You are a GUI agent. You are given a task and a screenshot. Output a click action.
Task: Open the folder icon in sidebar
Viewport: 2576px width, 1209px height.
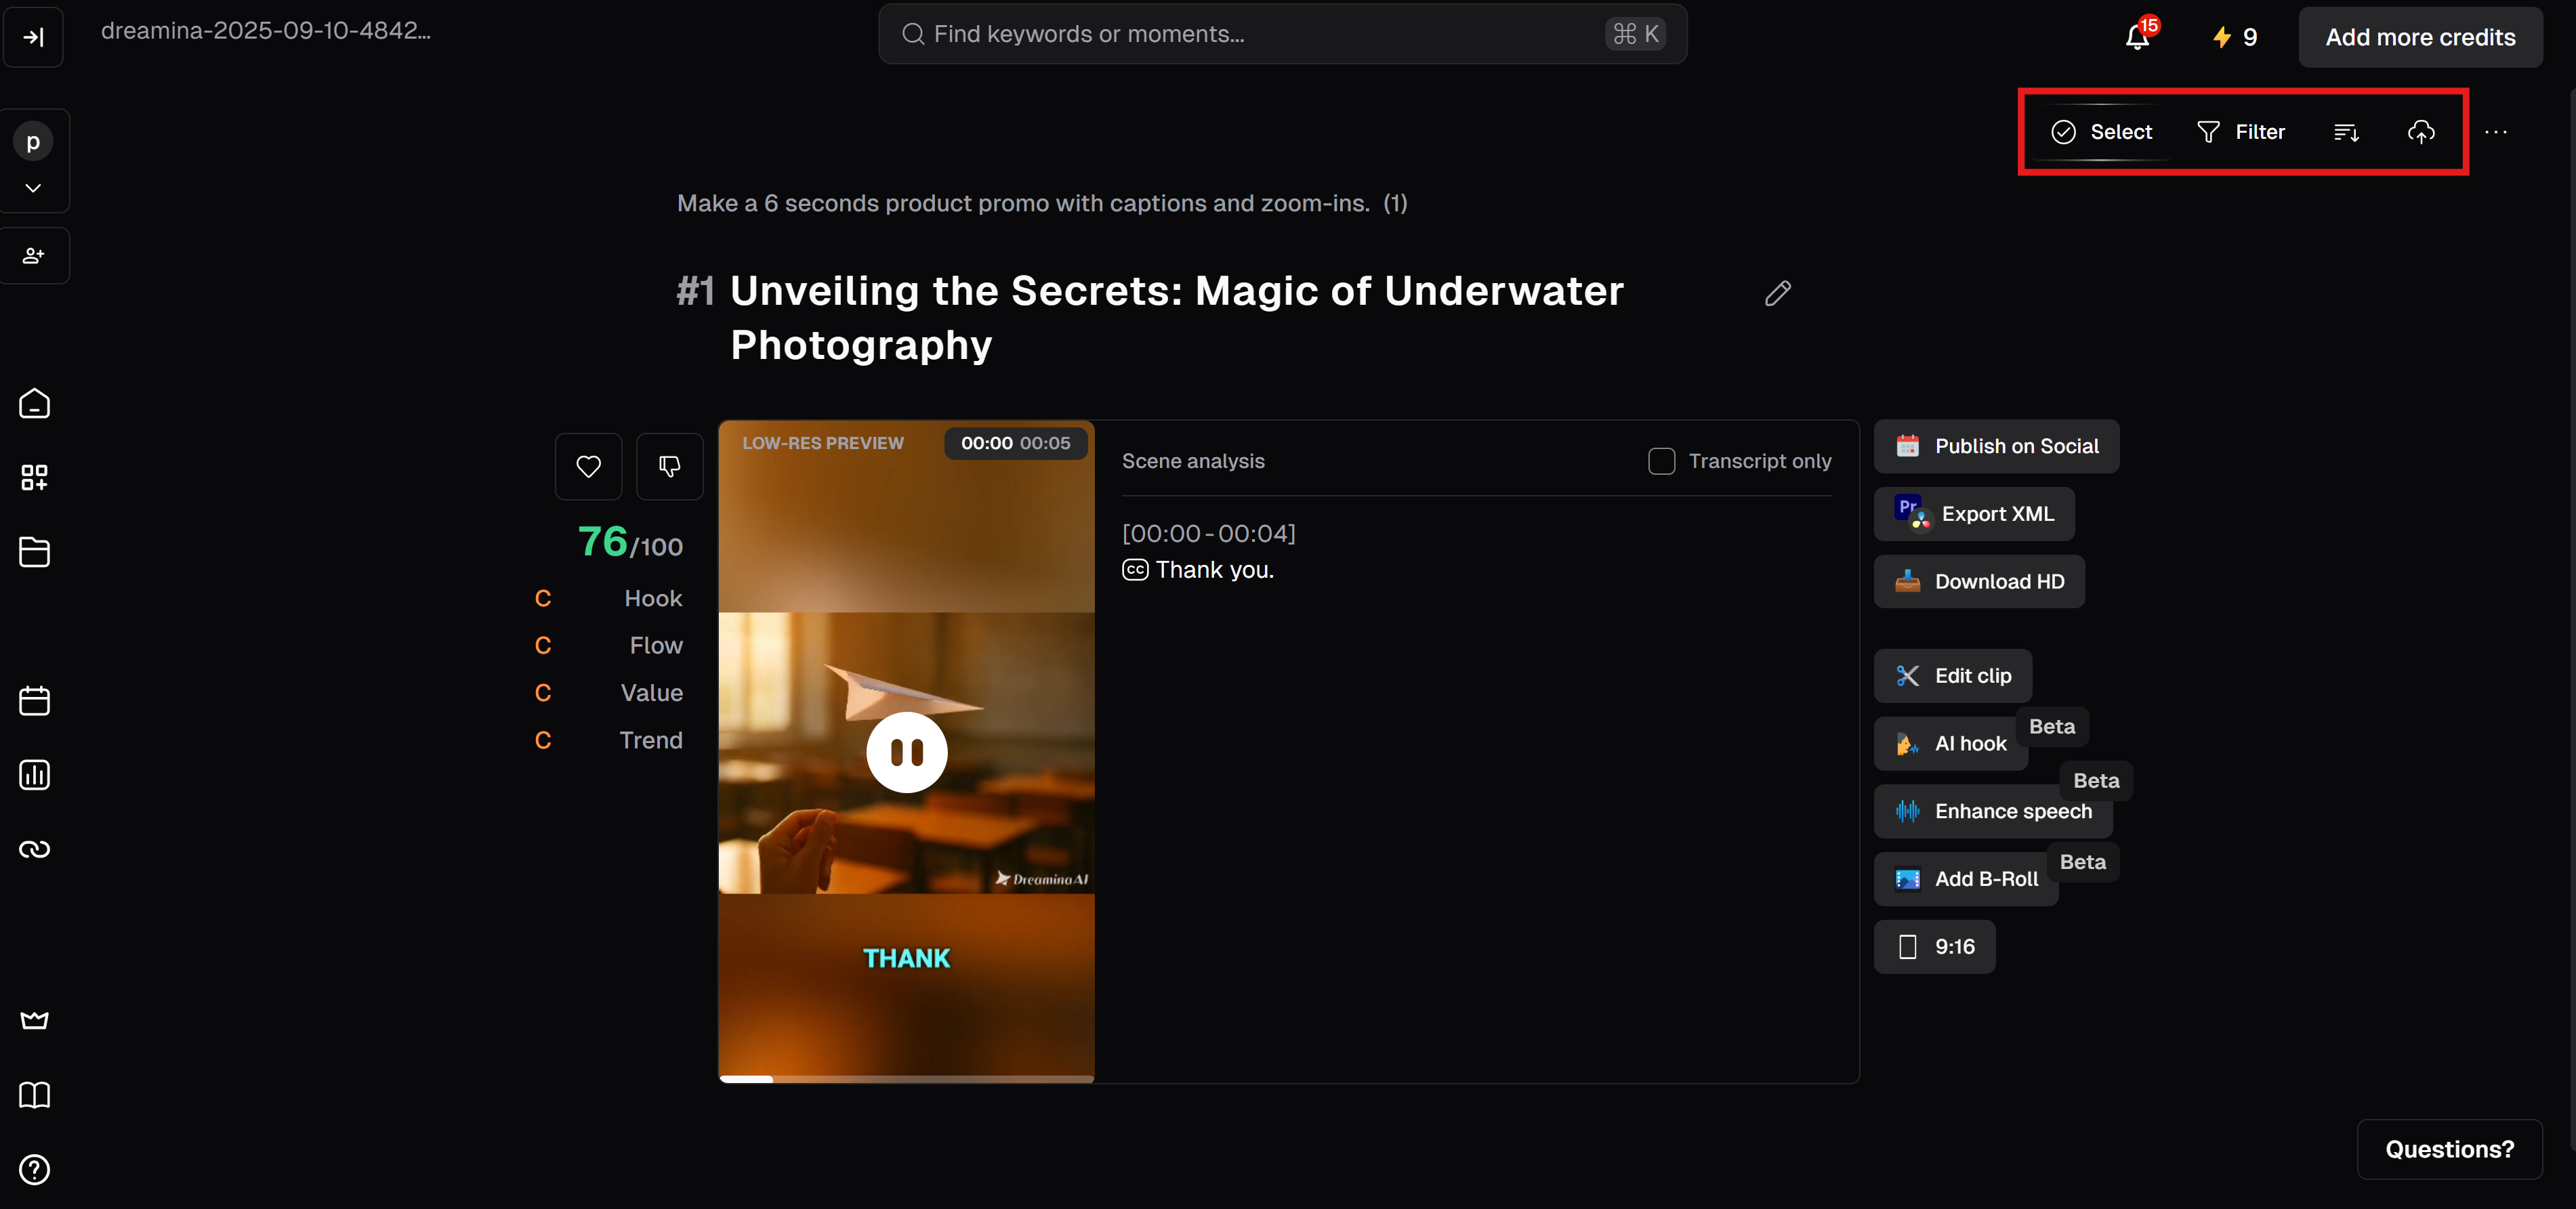point(34,552)
